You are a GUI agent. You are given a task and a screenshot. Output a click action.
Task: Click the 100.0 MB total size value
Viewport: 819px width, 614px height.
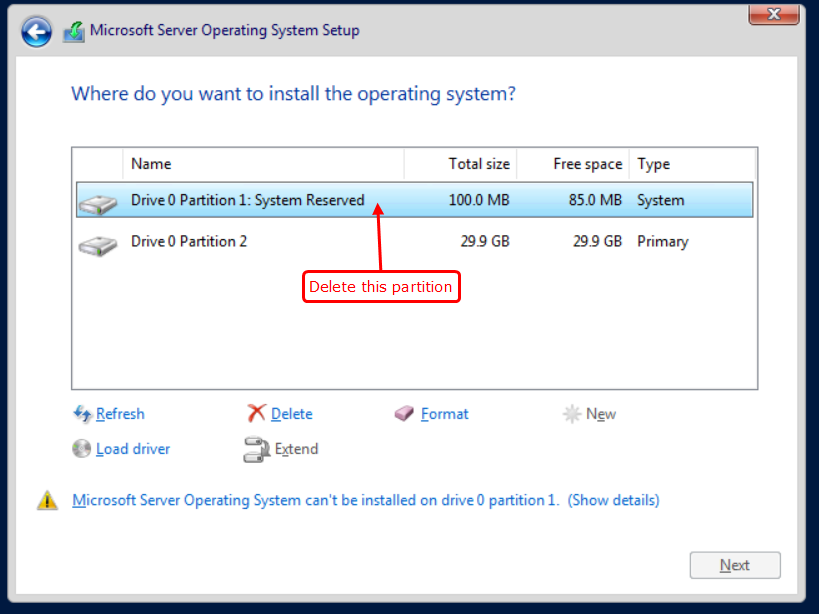479,200
